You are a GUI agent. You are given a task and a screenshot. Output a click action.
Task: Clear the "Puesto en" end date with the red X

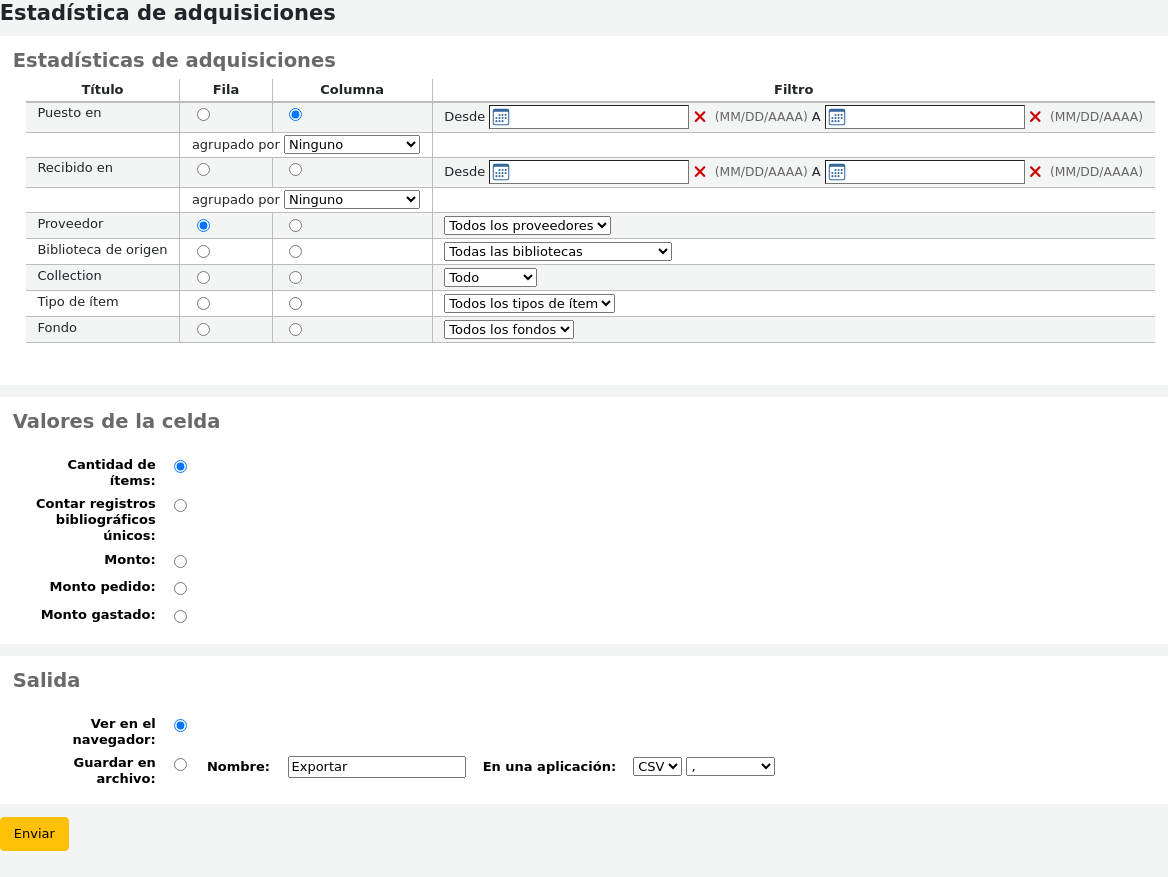[1036, 116]
